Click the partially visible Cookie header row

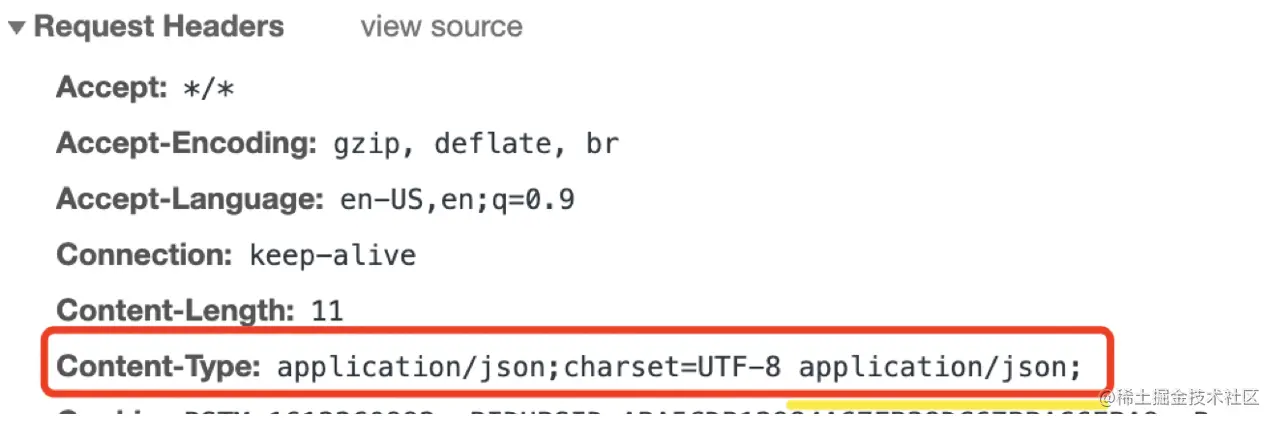click(x=640, y=414)
